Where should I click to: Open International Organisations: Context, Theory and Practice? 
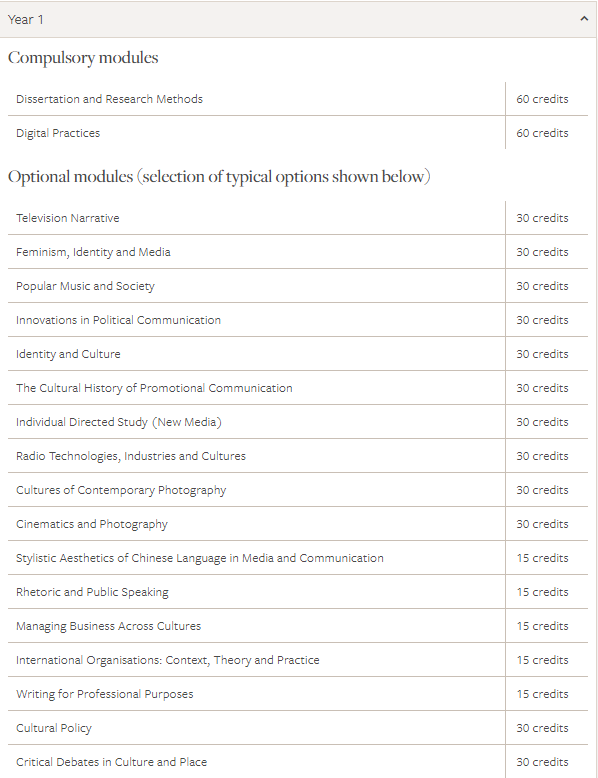pos(168,660)
